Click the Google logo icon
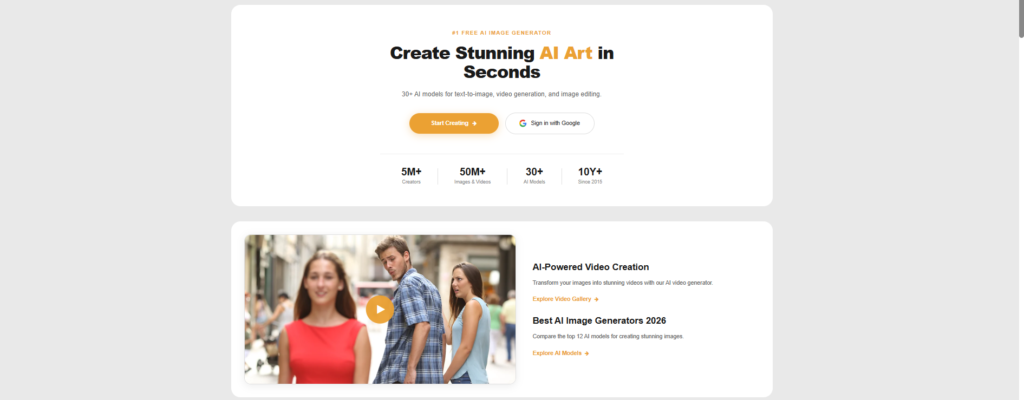This screenshot has height=400, width=1024. tap(522, 123)
